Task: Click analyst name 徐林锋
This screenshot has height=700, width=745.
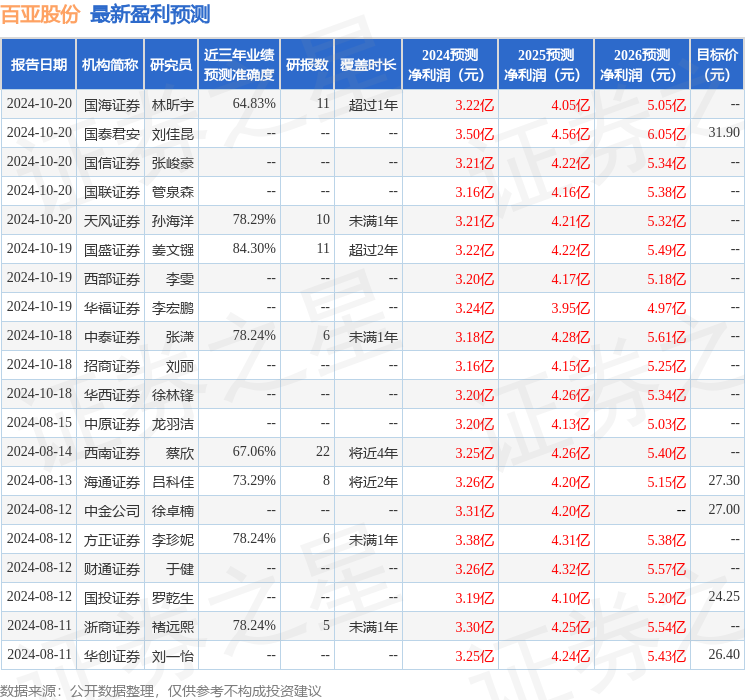Action: (x=172, y=395)
